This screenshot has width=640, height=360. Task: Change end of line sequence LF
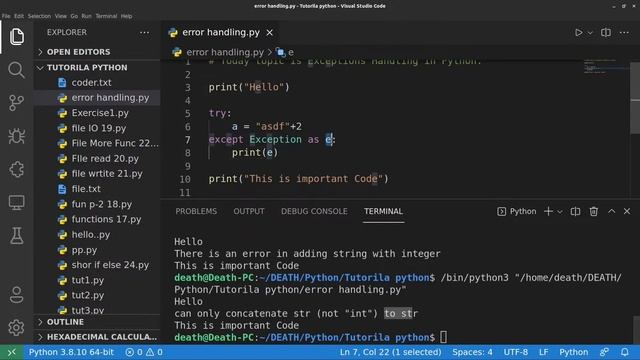coord(543,352)
